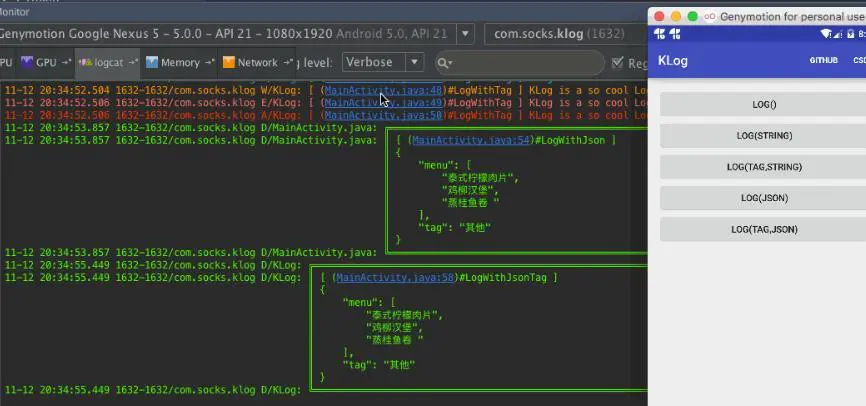Tap the LOG(STRING) button in emulator

[764, 135]
